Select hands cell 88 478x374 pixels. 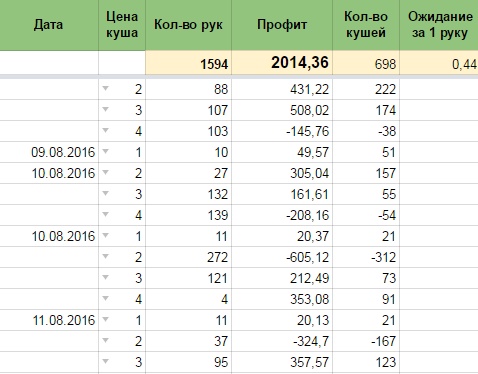pos(188,89)
